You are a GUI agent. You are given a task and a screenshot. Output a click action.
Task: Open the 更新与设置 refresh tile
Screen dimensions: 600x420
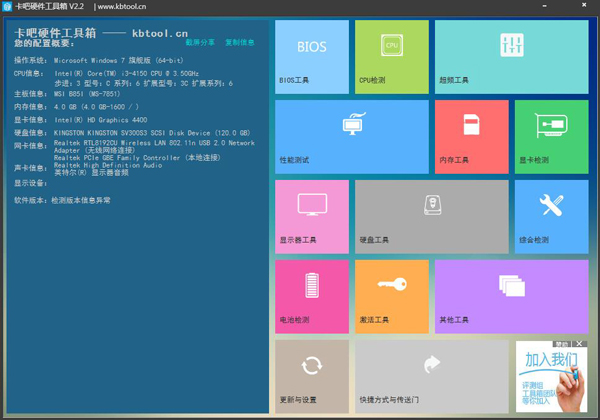tap(312, 377)
